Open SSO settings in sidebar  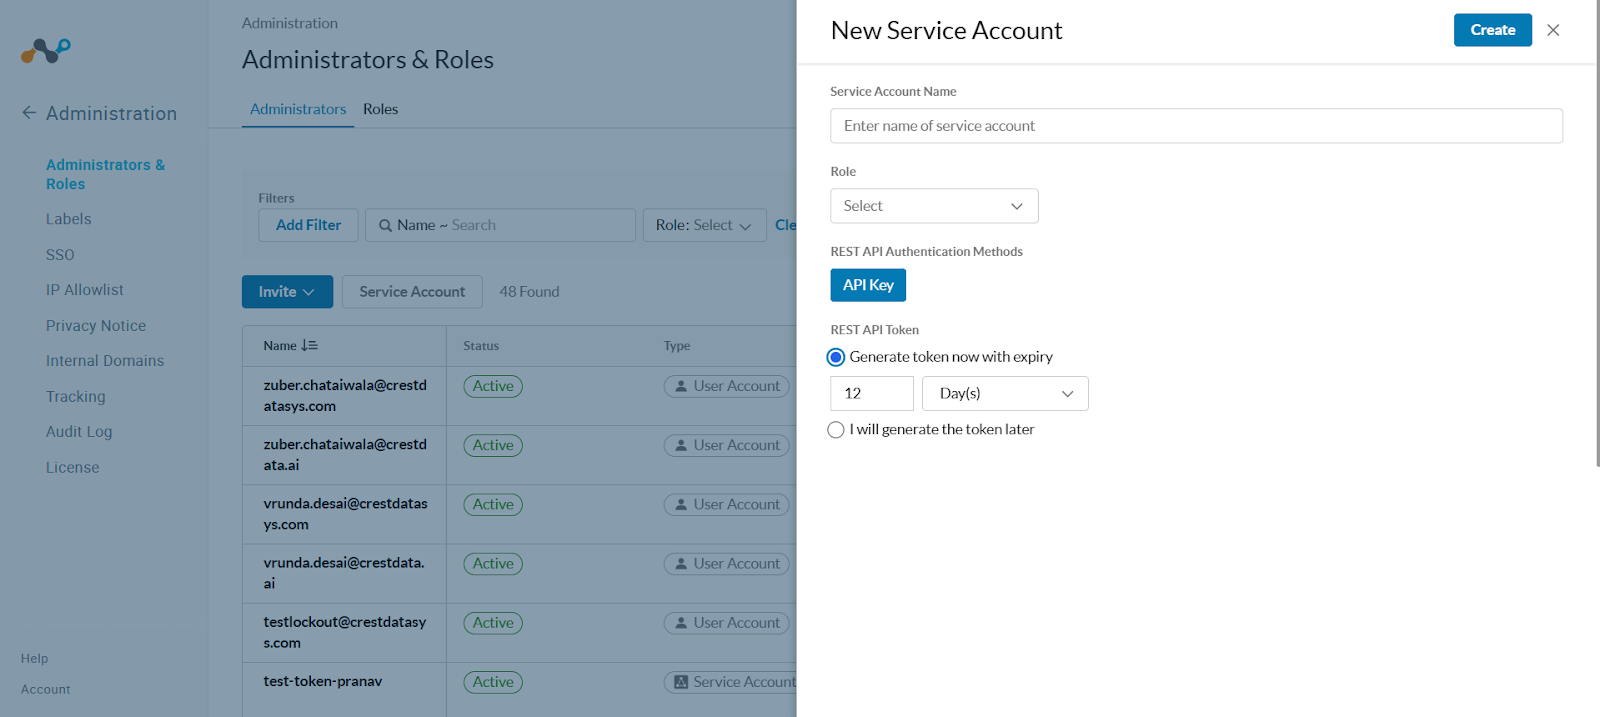pyautogui.click(x=60, y=255)
